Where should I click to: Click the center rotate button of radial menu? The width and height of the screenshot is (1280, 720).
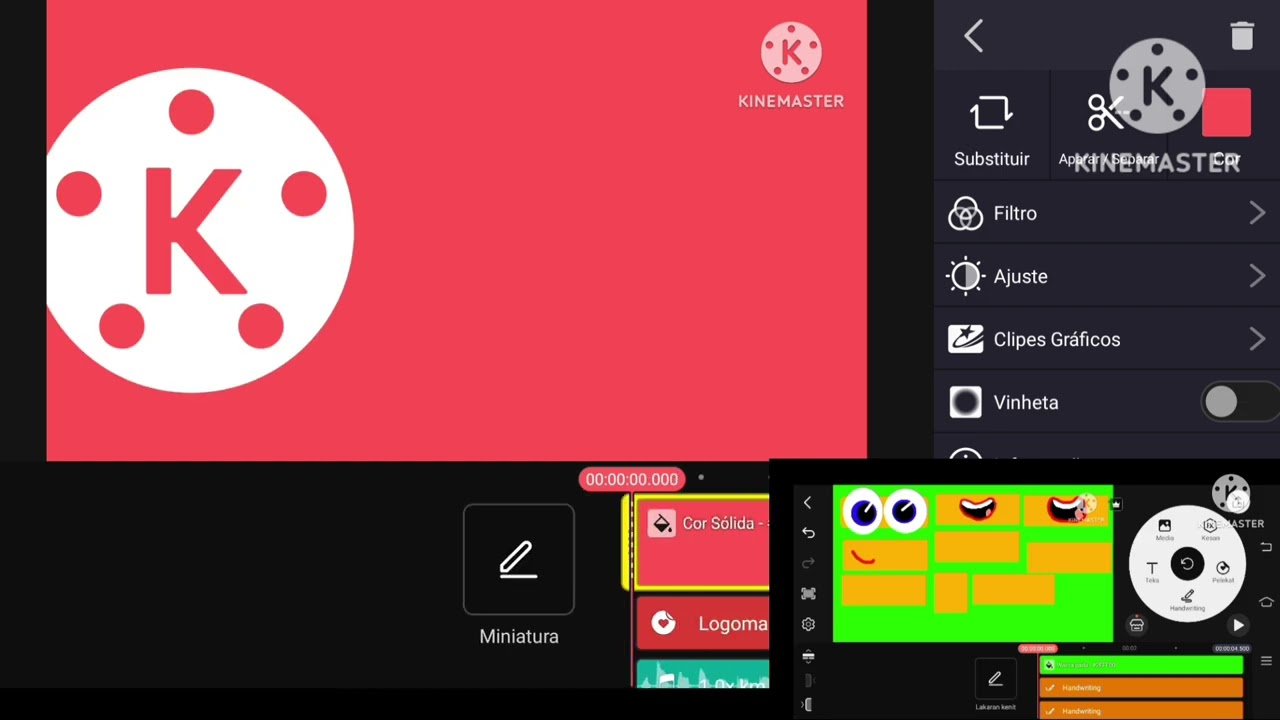click(x=1187, y=564)
